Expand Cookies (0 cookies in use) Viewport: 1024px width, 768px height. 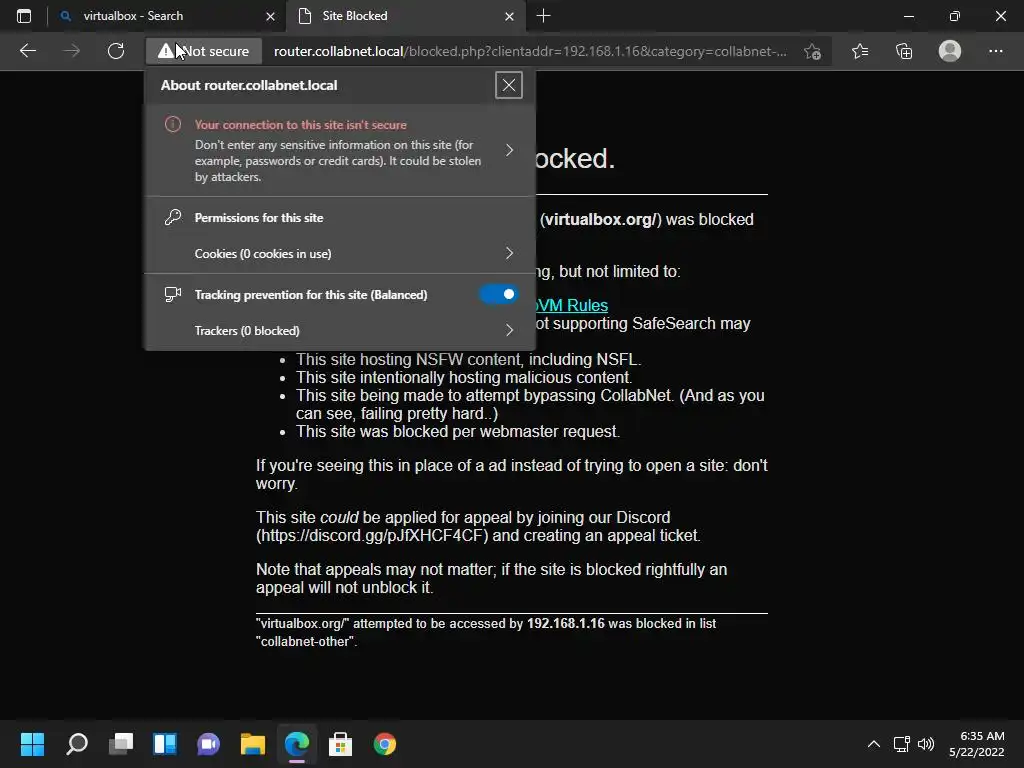click(x=340, y=253)
